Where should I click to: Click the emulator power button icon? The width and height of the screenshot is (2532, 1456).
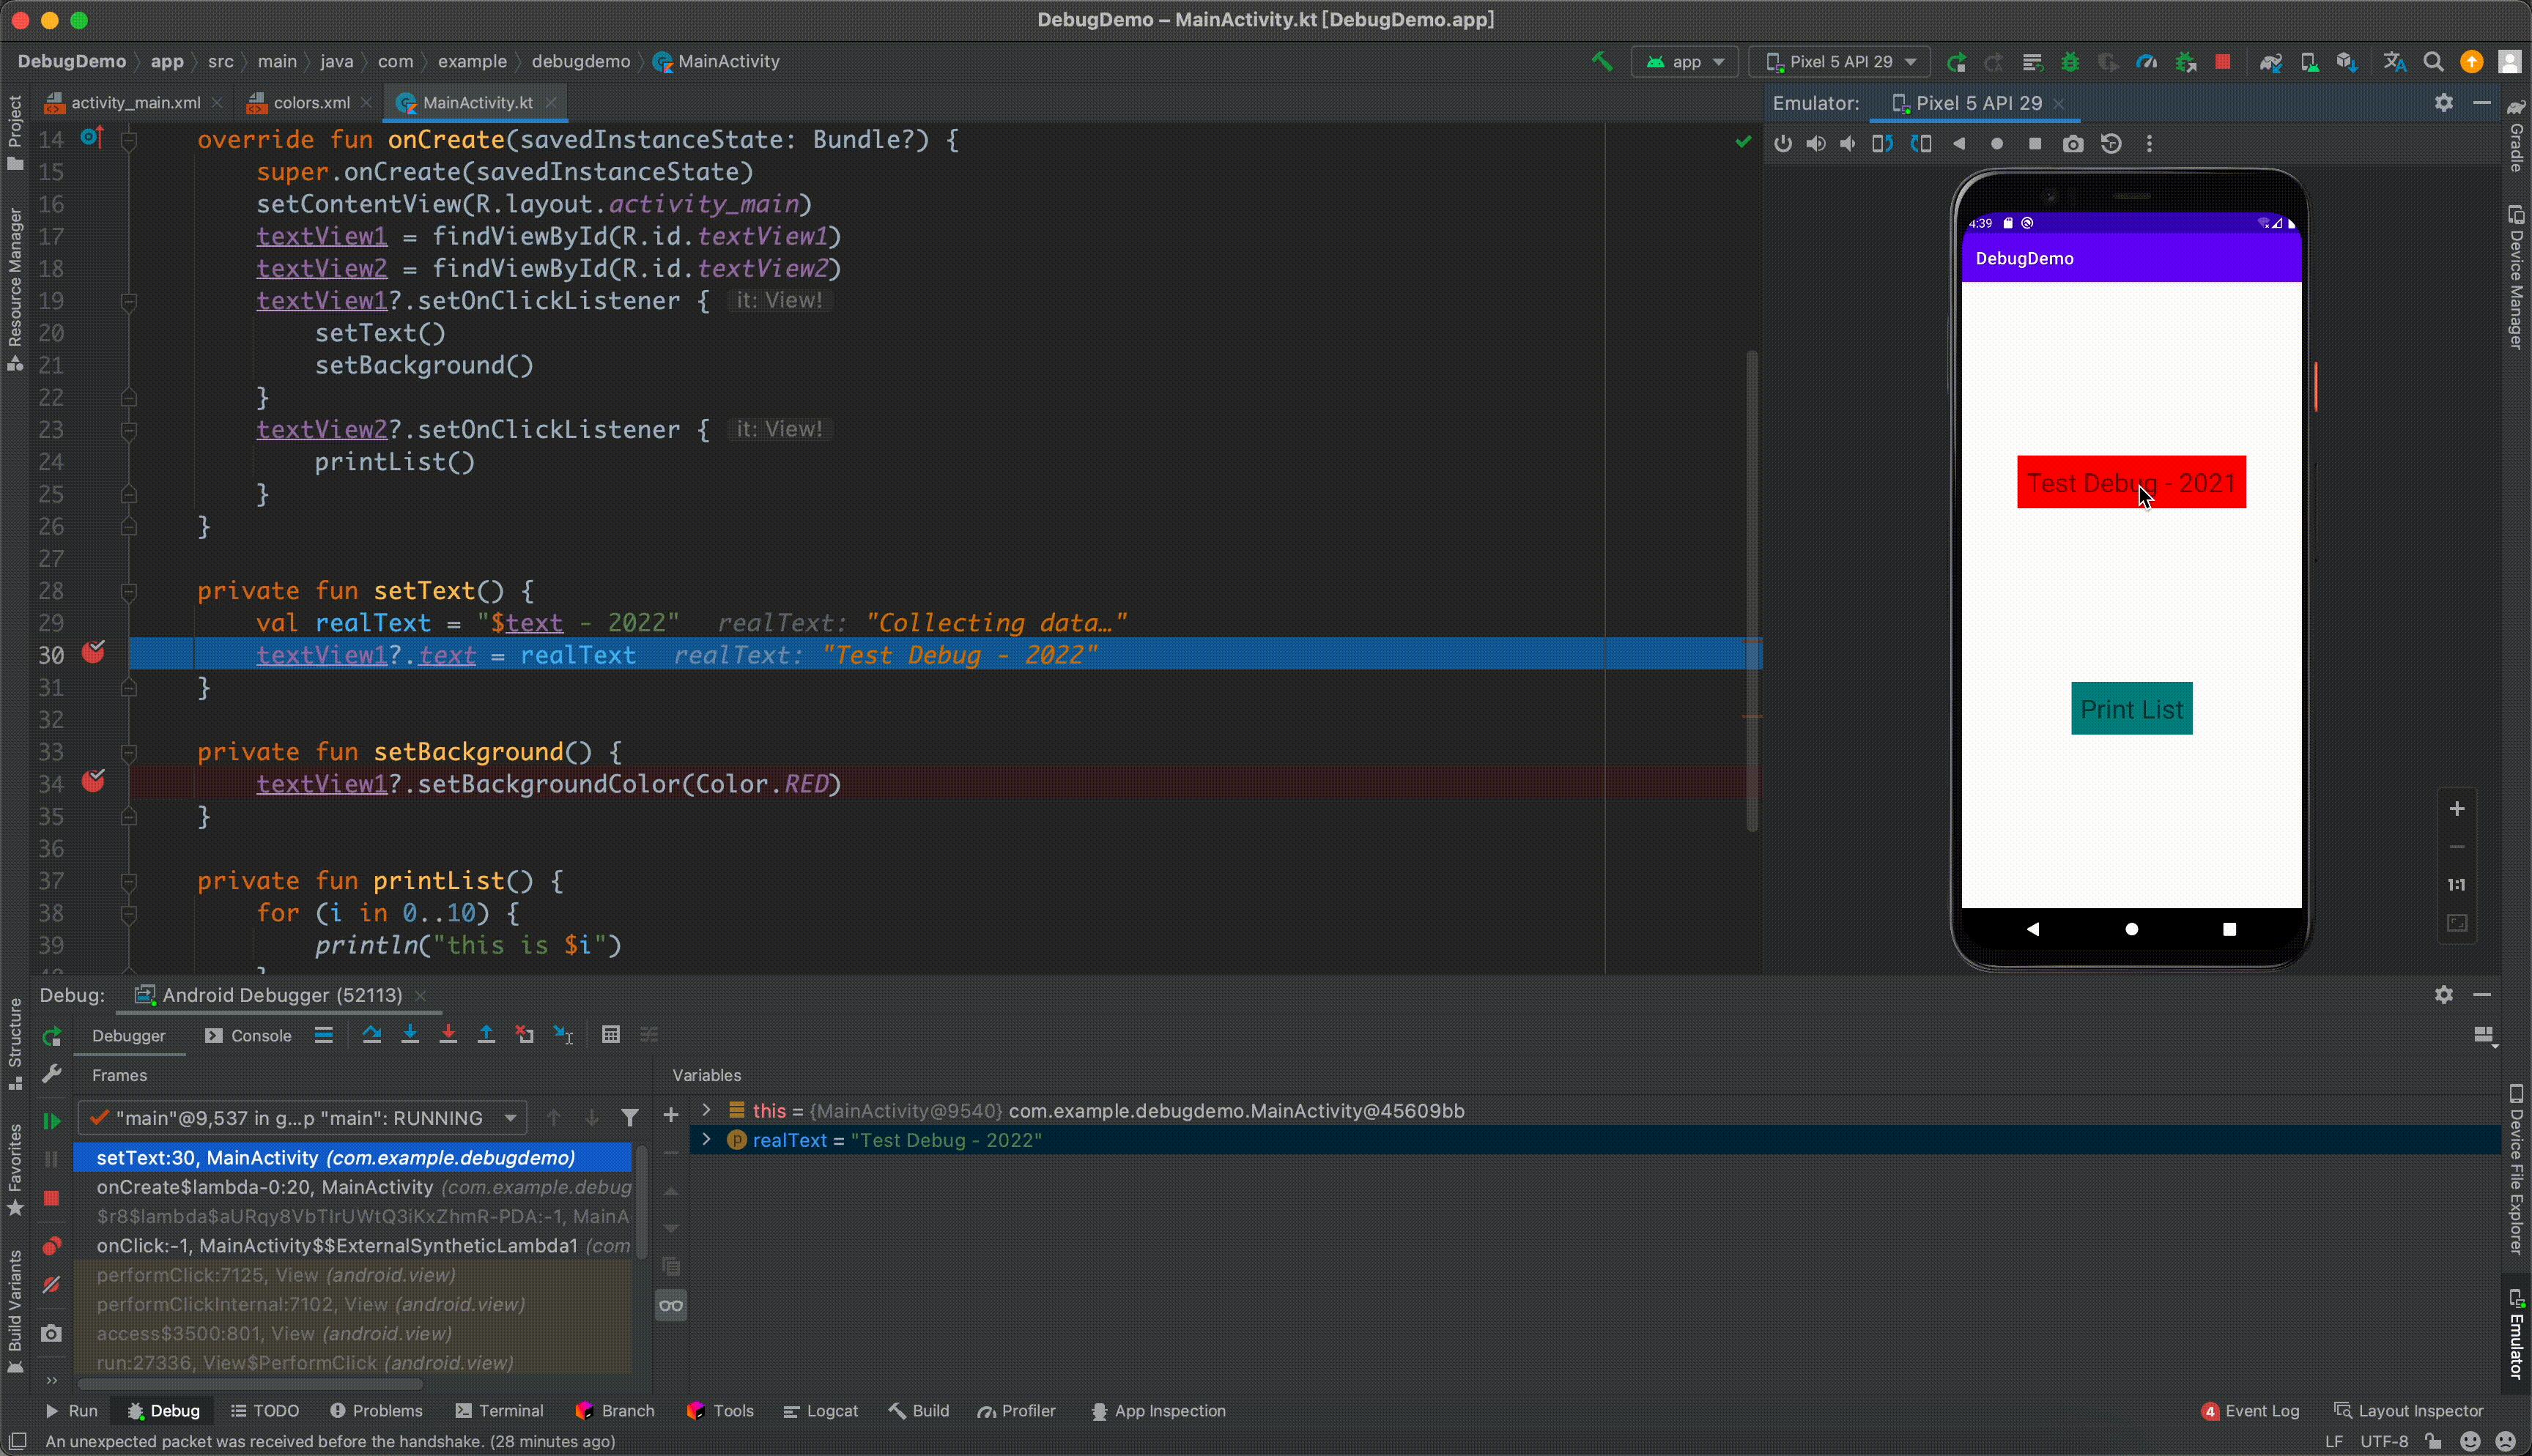pos(1782,144)
